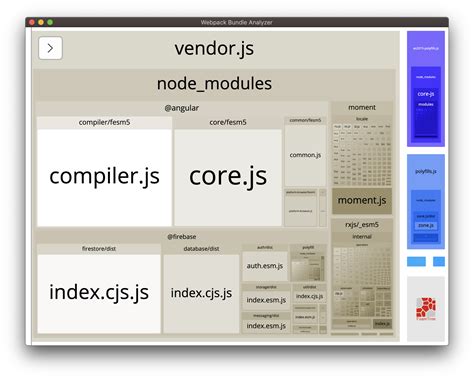This screenshot has width=474, height=379.
Task: Click the database/dist folder header
Action: [x=201, y=249]
